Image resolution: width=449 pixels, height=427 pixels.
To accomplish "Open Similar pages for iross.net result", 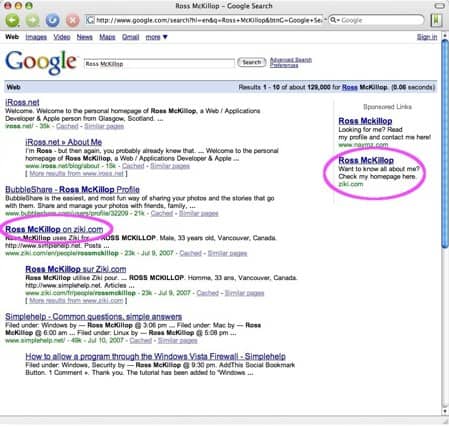I will [x=104, y=126].
